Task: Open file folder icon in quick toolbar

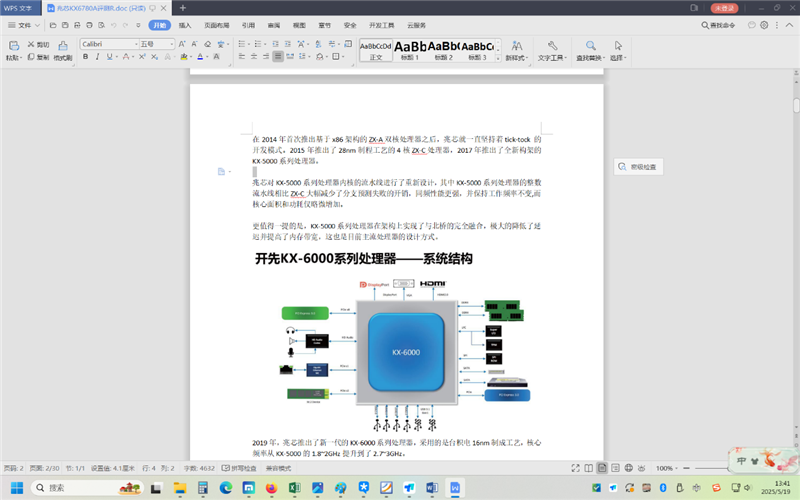Action: [x=53, y=25]
